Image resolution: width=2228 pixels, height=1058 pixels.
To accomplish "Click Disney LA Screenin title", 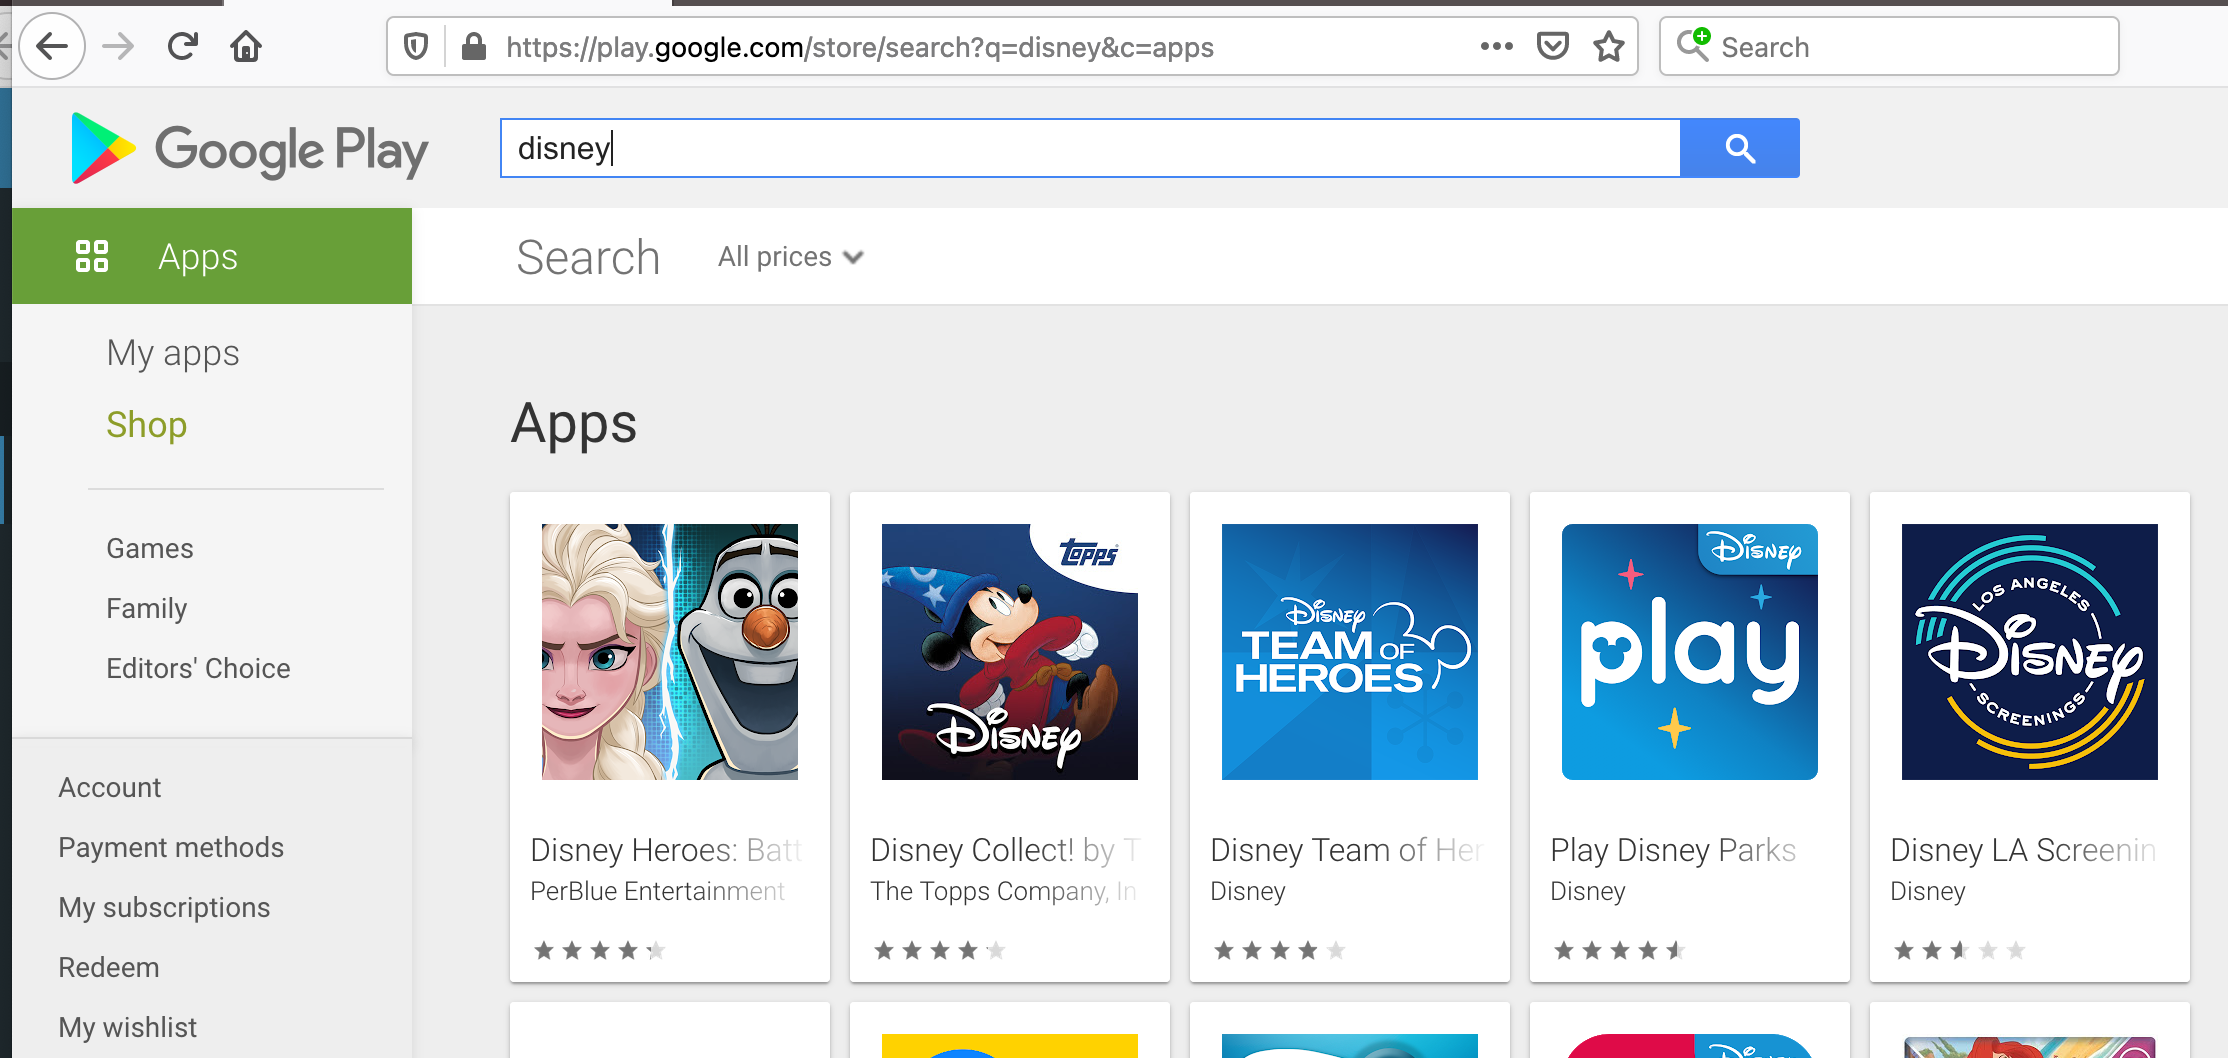I will pyautogui.click(x=2023, y=850).
